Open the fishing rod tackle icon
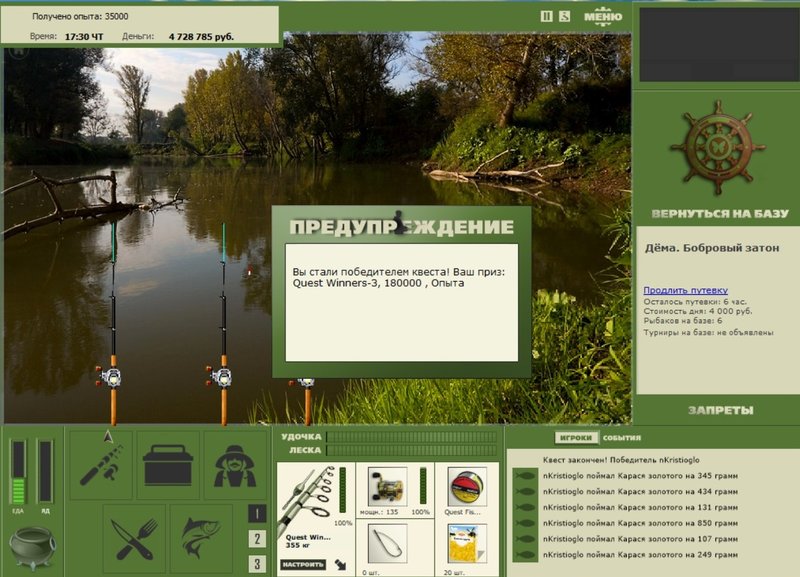This screenshot has width=800, height=577. pos(101,465)
